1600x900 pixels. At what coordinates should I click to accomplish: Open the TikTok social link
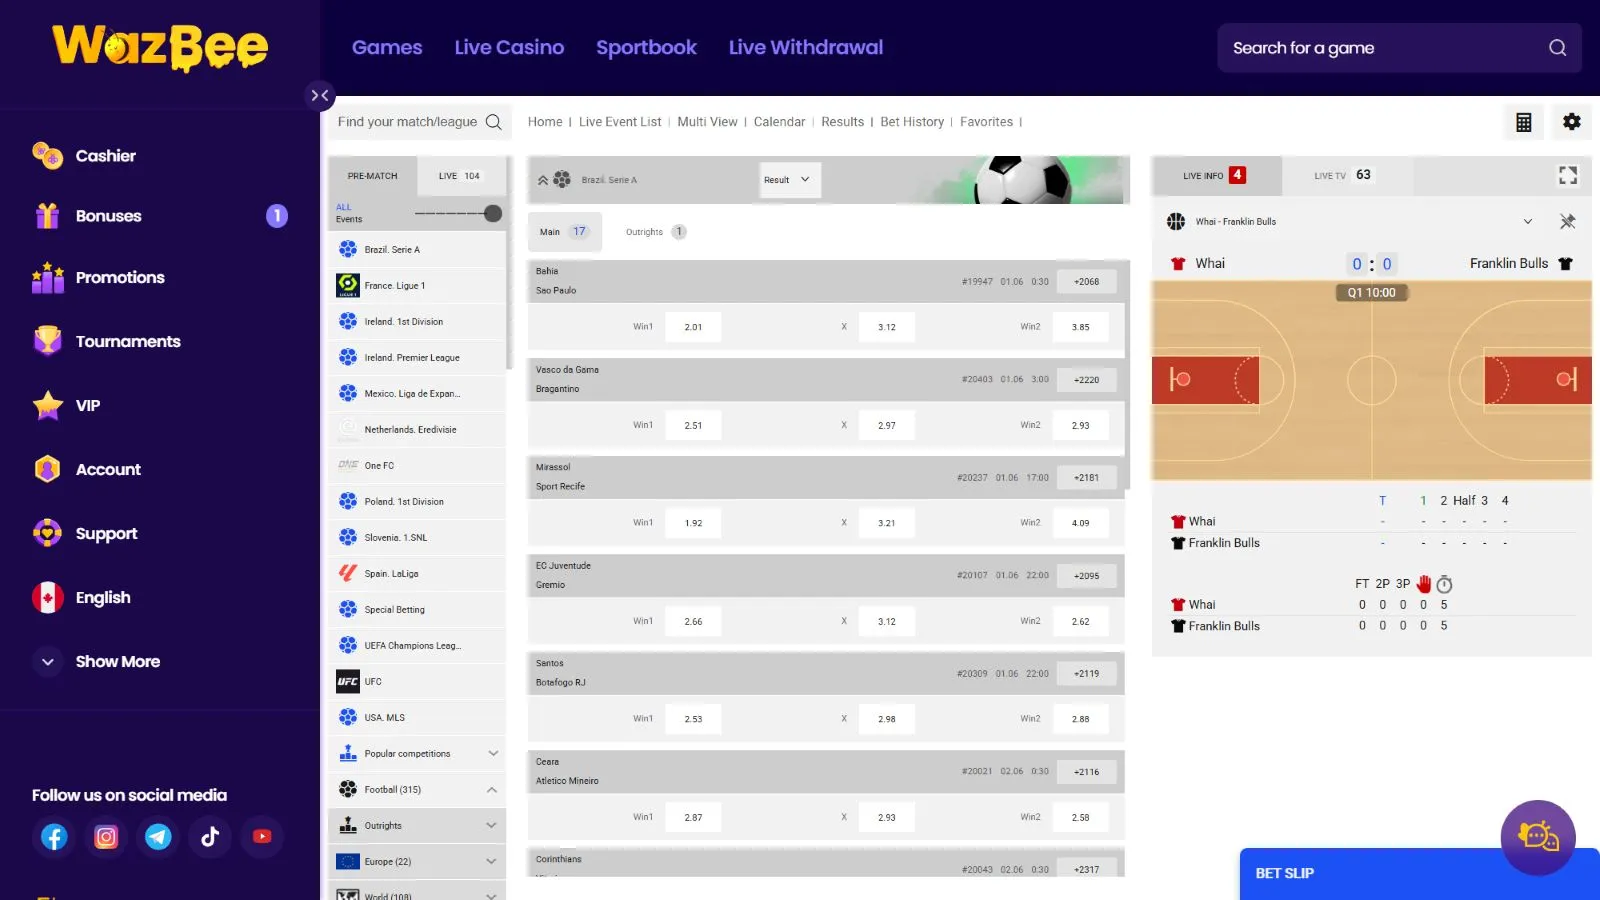210,837
